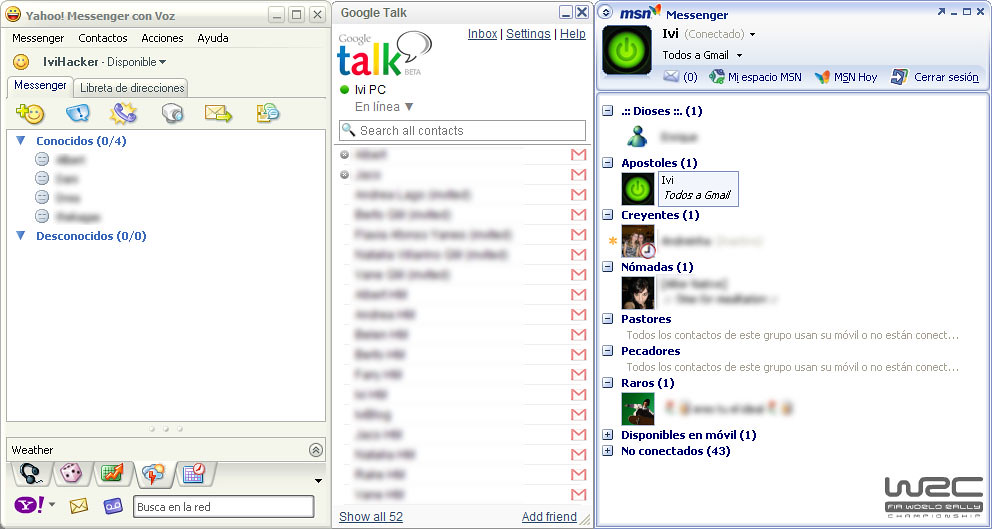Switch to Libreta de direcciones tab

coord(132,88)
